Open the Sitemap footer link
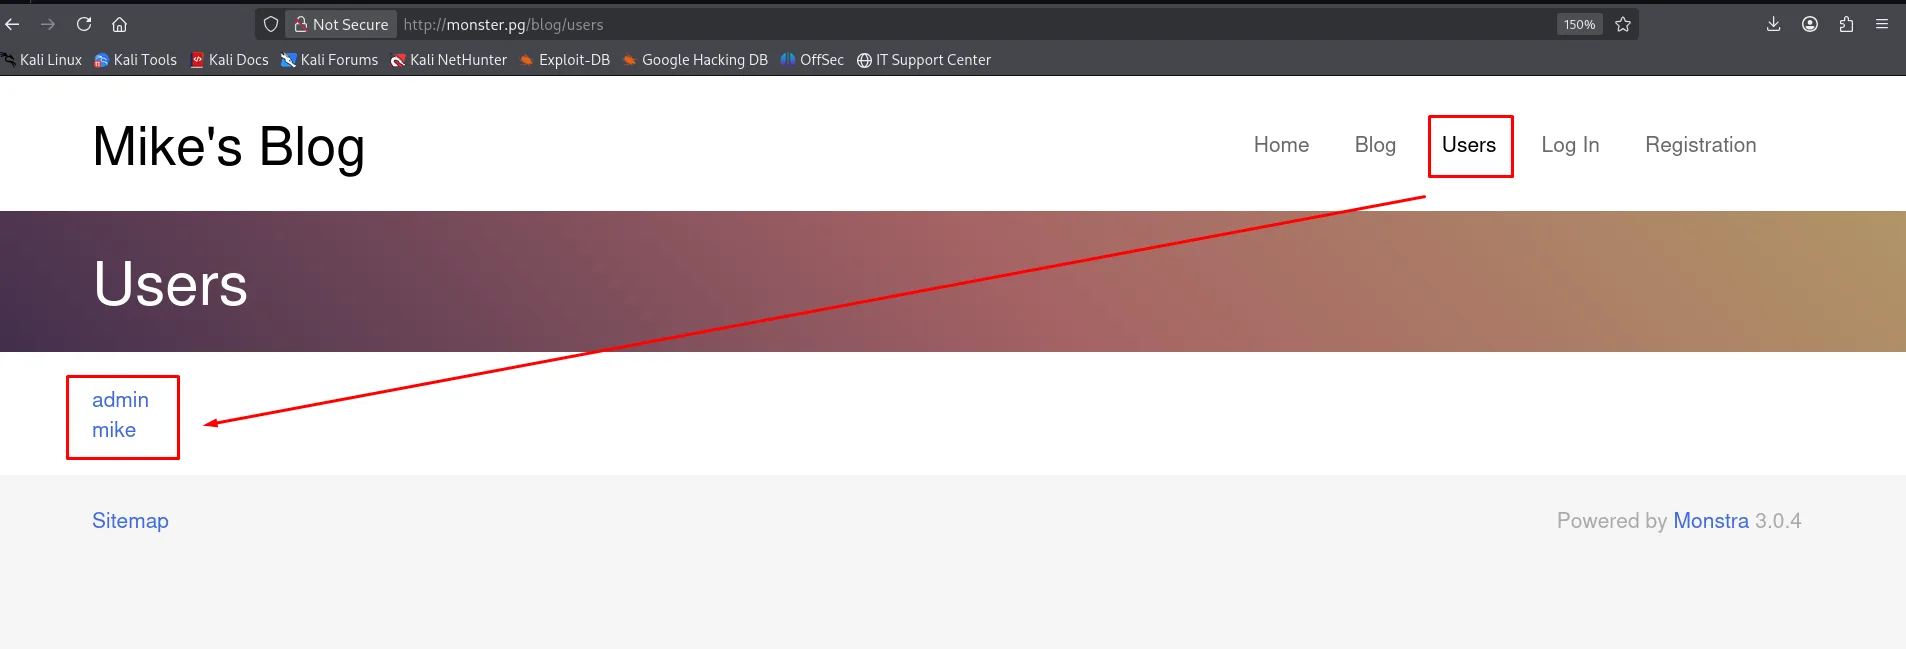This screenshot has height=649, width=1906. click(130, 521)
